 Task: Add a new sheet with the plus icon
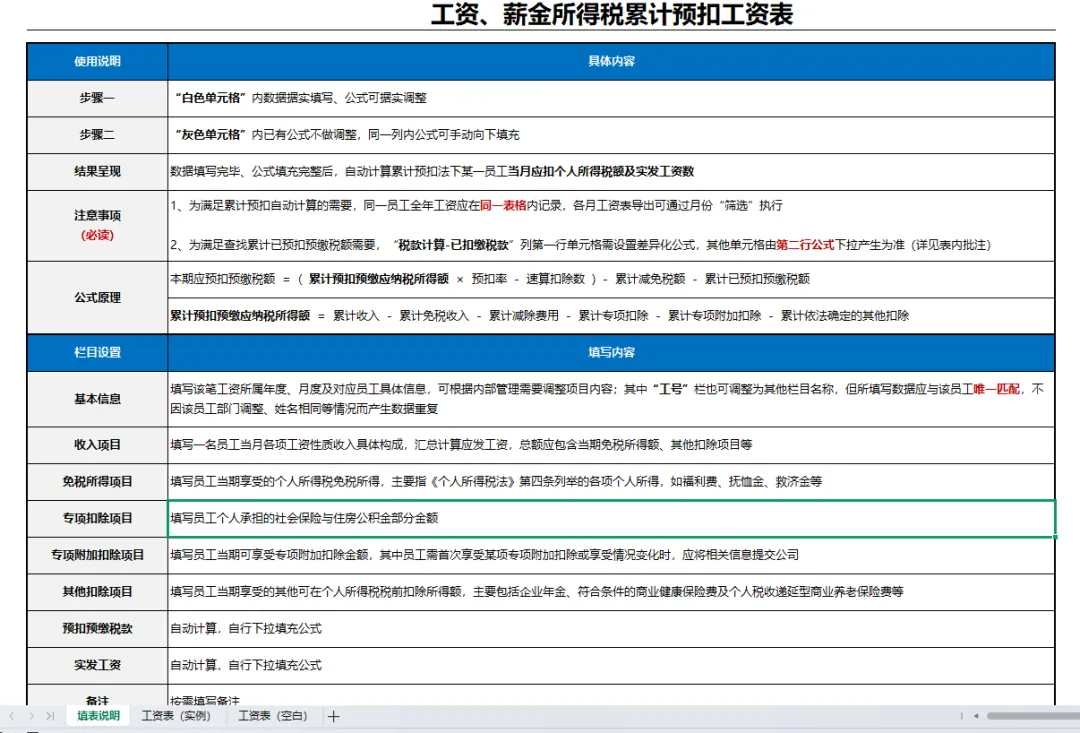[333, 716]
